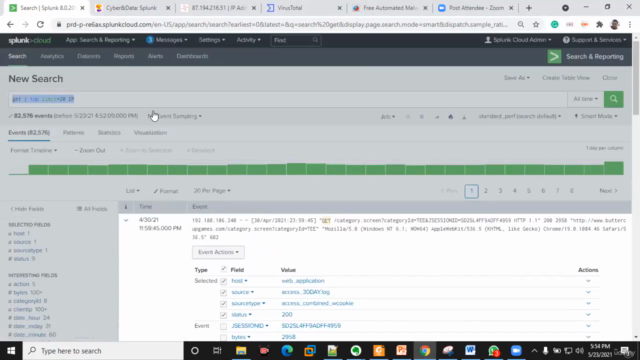Pause the search job

coord(408,116)
